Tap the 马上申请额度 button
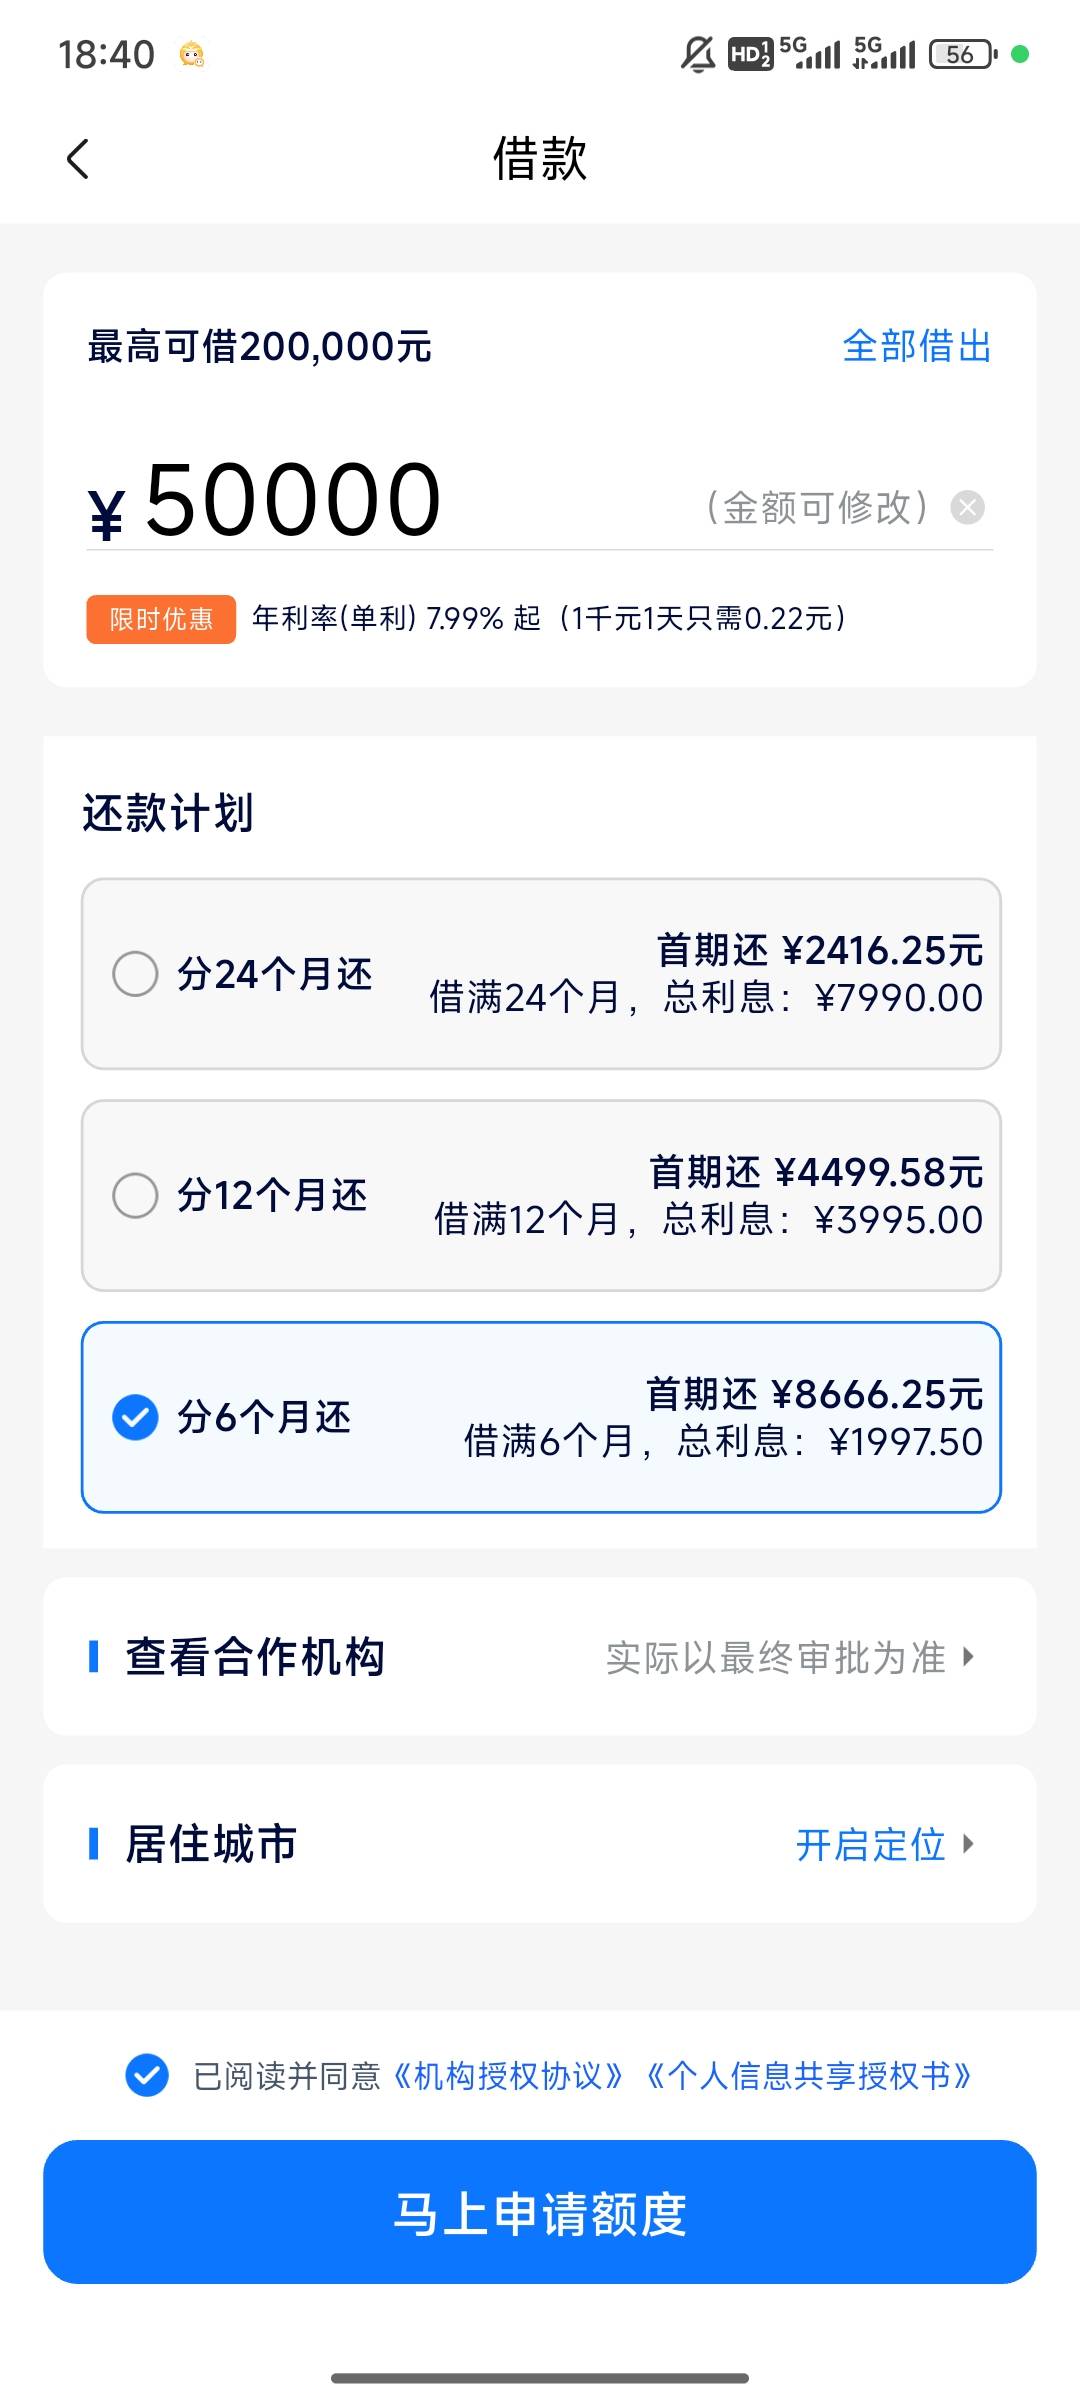 click(x=540, y=2212)
